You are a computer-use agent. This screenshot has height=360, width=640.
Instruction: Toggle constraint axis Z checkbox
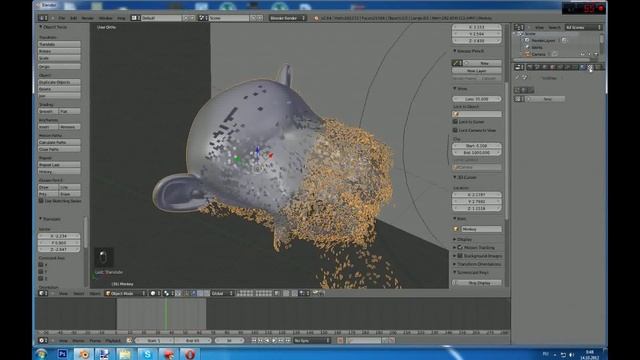[x=41, y=278]
